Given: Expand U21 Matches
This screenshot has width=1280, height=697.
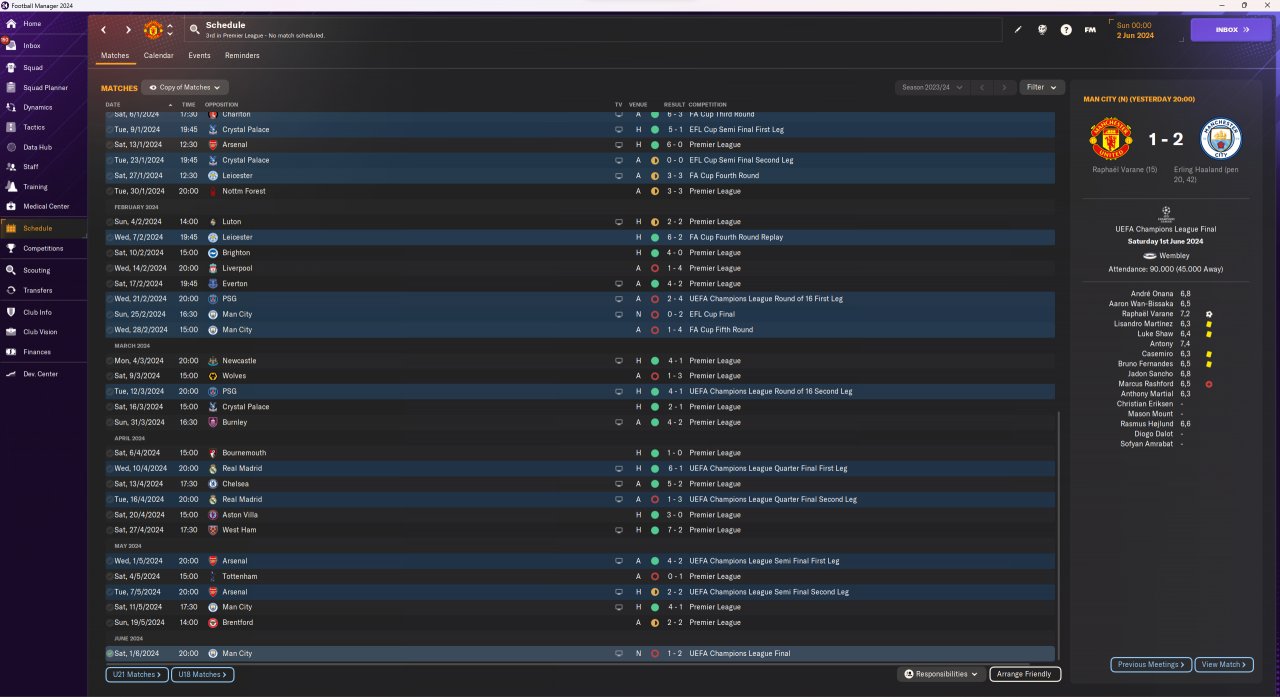Looking at the screenshot, I should (x=137, y=675).
